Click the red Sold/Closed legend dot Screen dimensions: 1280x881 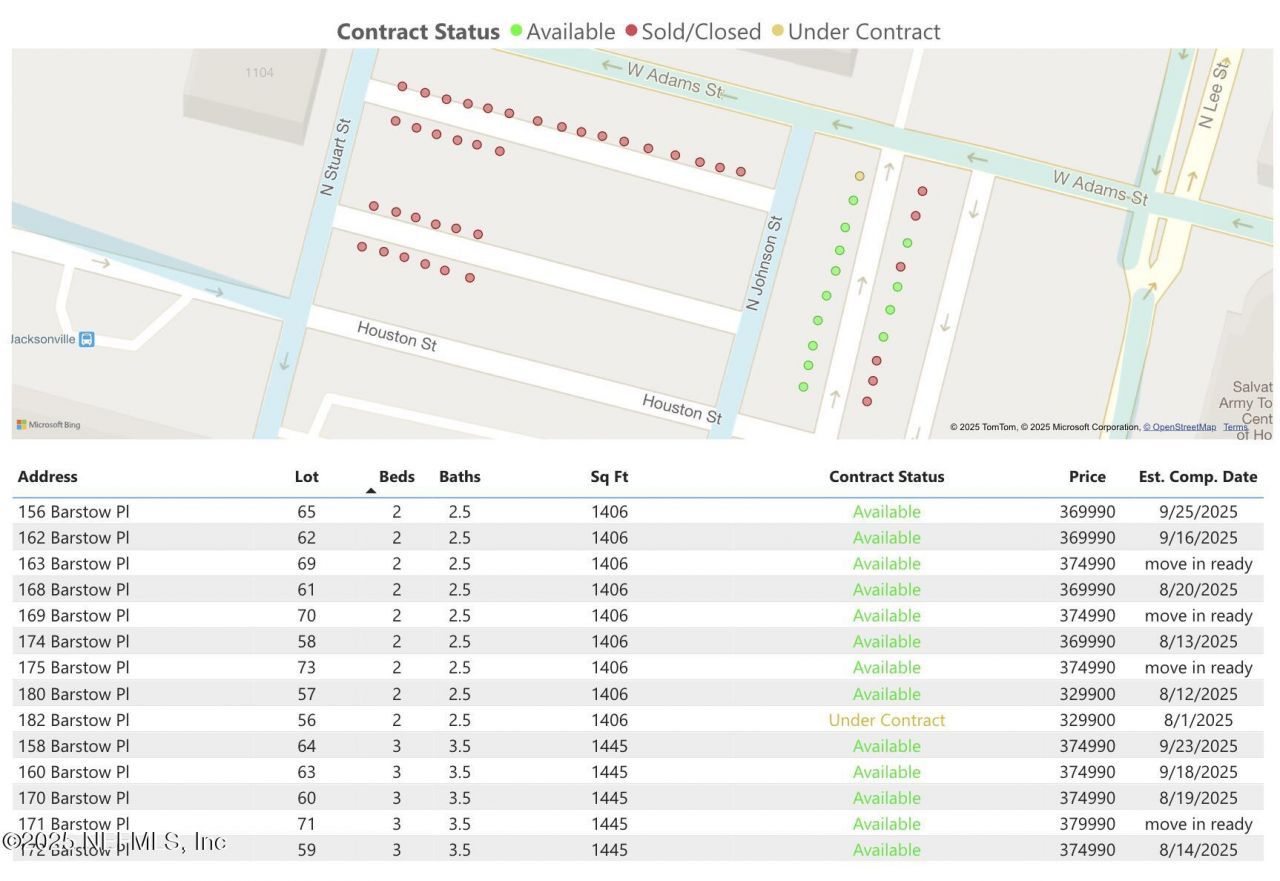[631, 31]
